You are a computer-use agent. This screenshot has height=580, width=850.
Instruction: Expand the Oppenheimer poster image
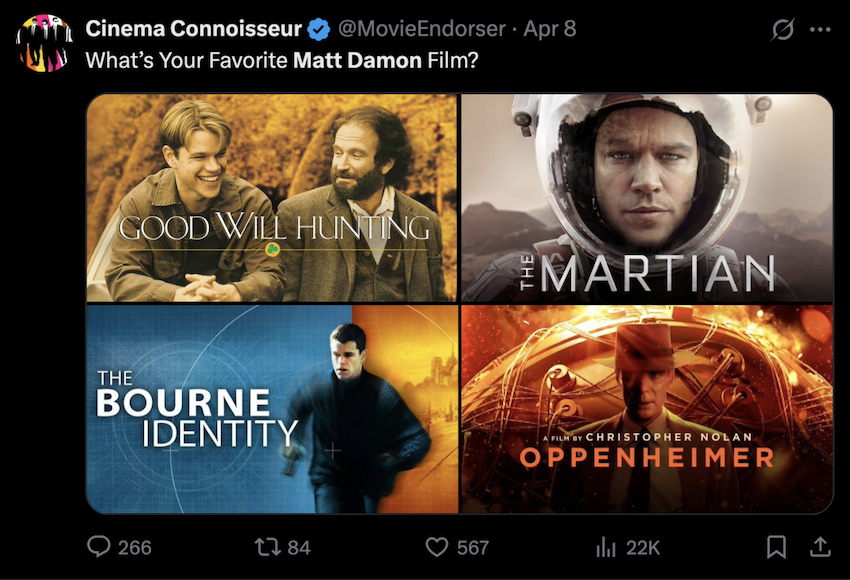[x=647, y=409]
